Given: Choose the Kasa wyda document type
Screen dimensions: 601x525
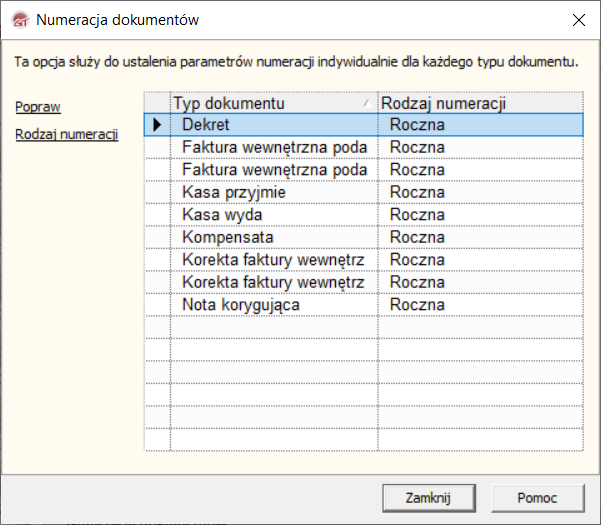Looking at the screenshot, I should [x=274, y=215].
